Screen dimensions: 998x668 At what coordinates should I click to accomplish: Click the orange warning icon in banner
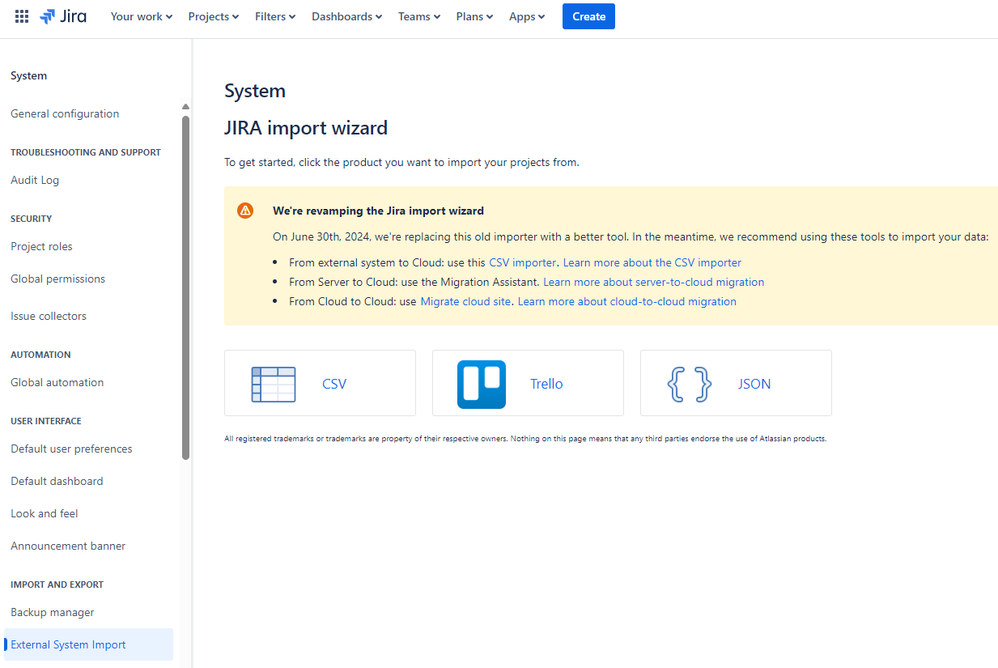tap(245, 211)
